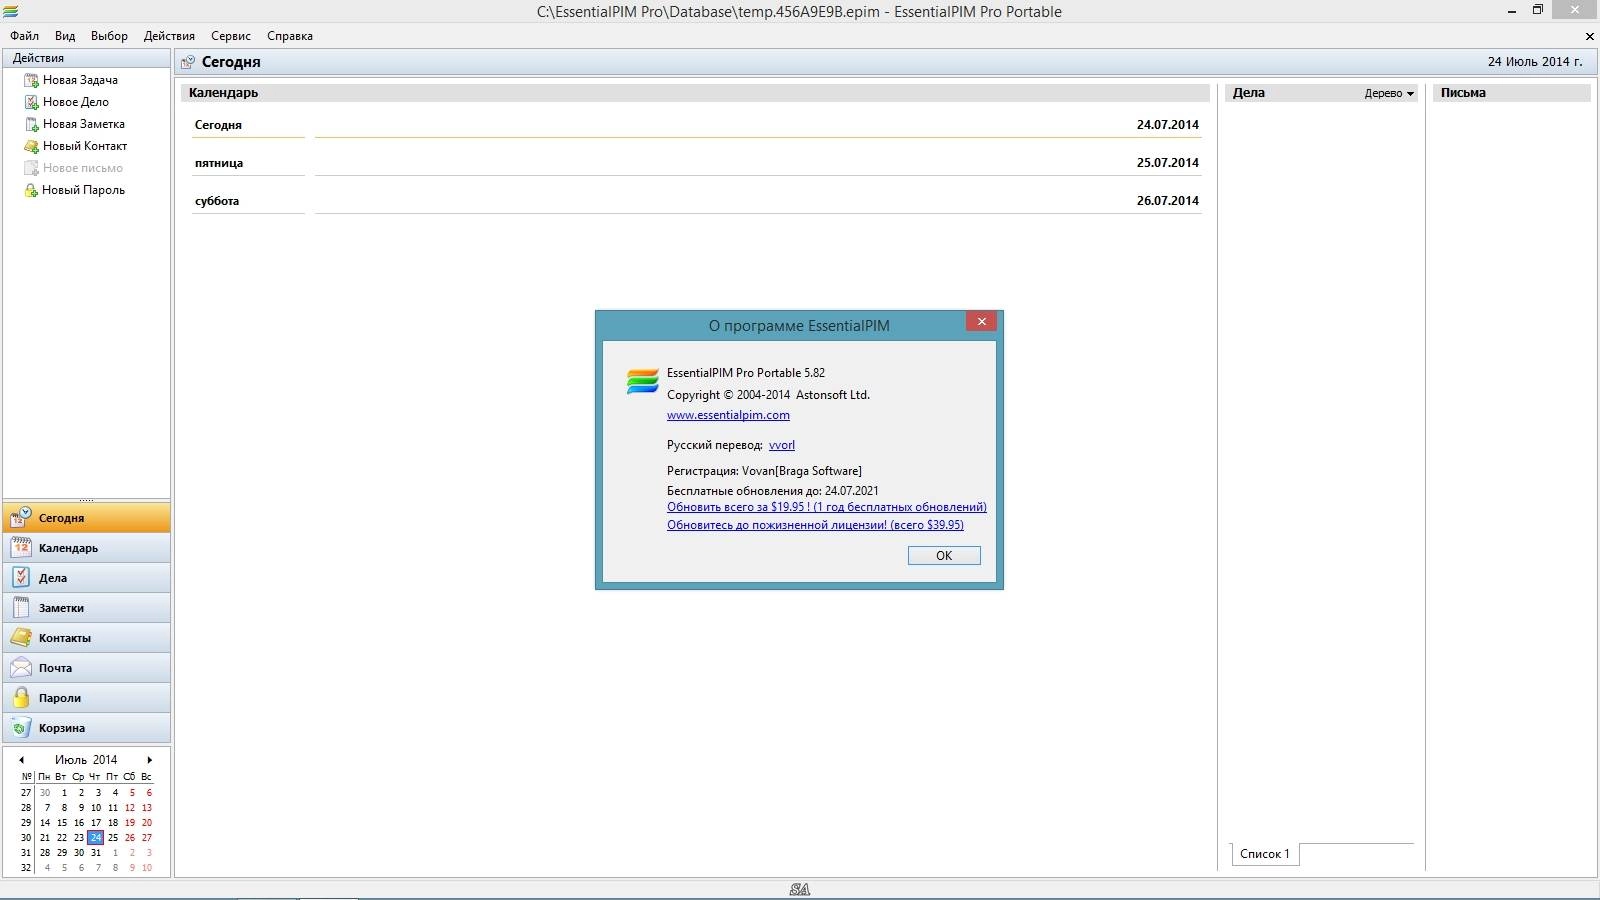
Task: Click the Корзина recycle bin icon
Action: [21, 727]
